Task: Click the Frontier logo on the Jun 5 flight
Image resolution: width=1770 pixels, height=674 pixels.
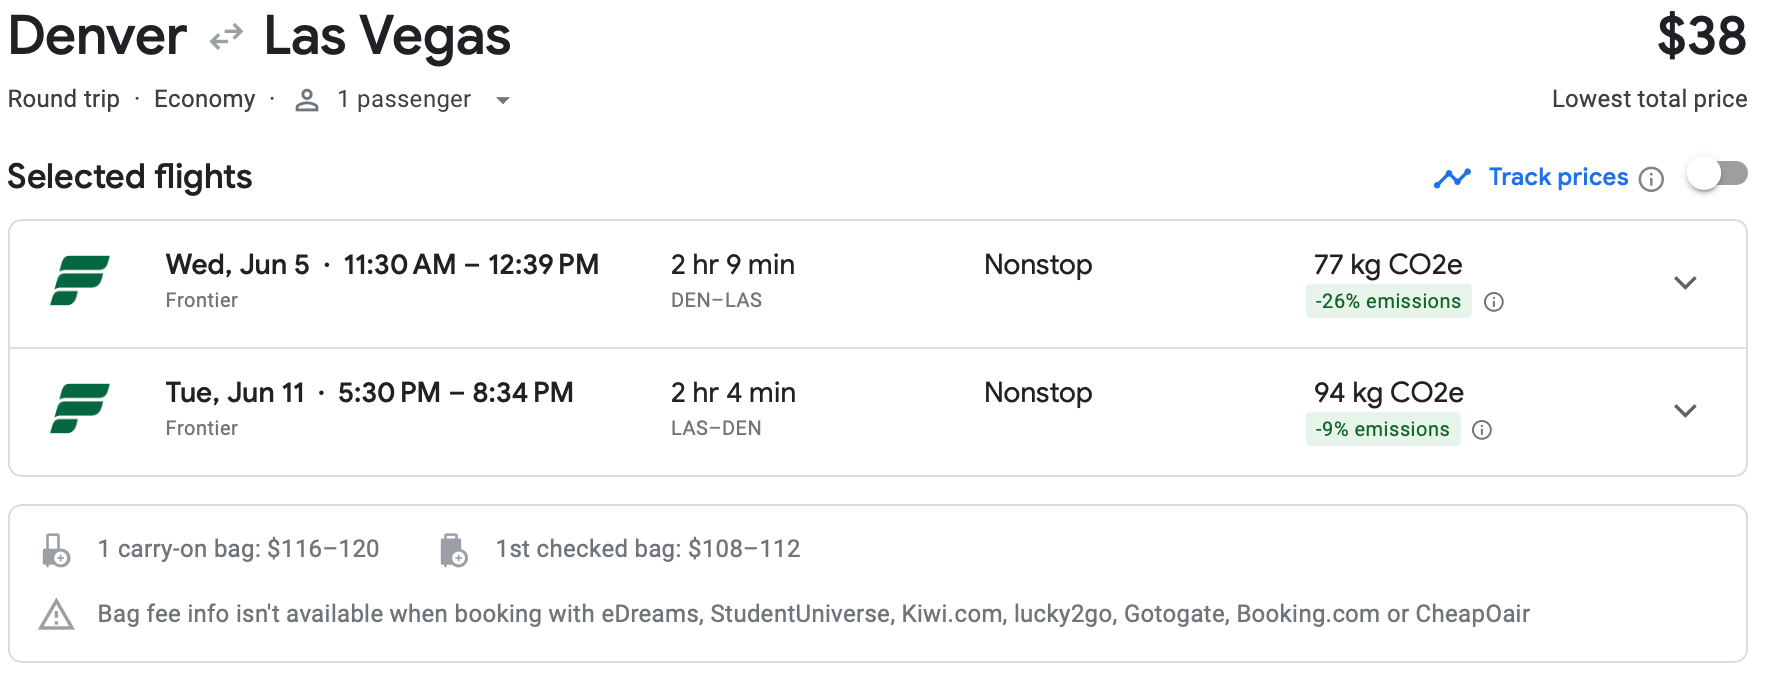Action: pyautogui.click(x=80, y=280)
